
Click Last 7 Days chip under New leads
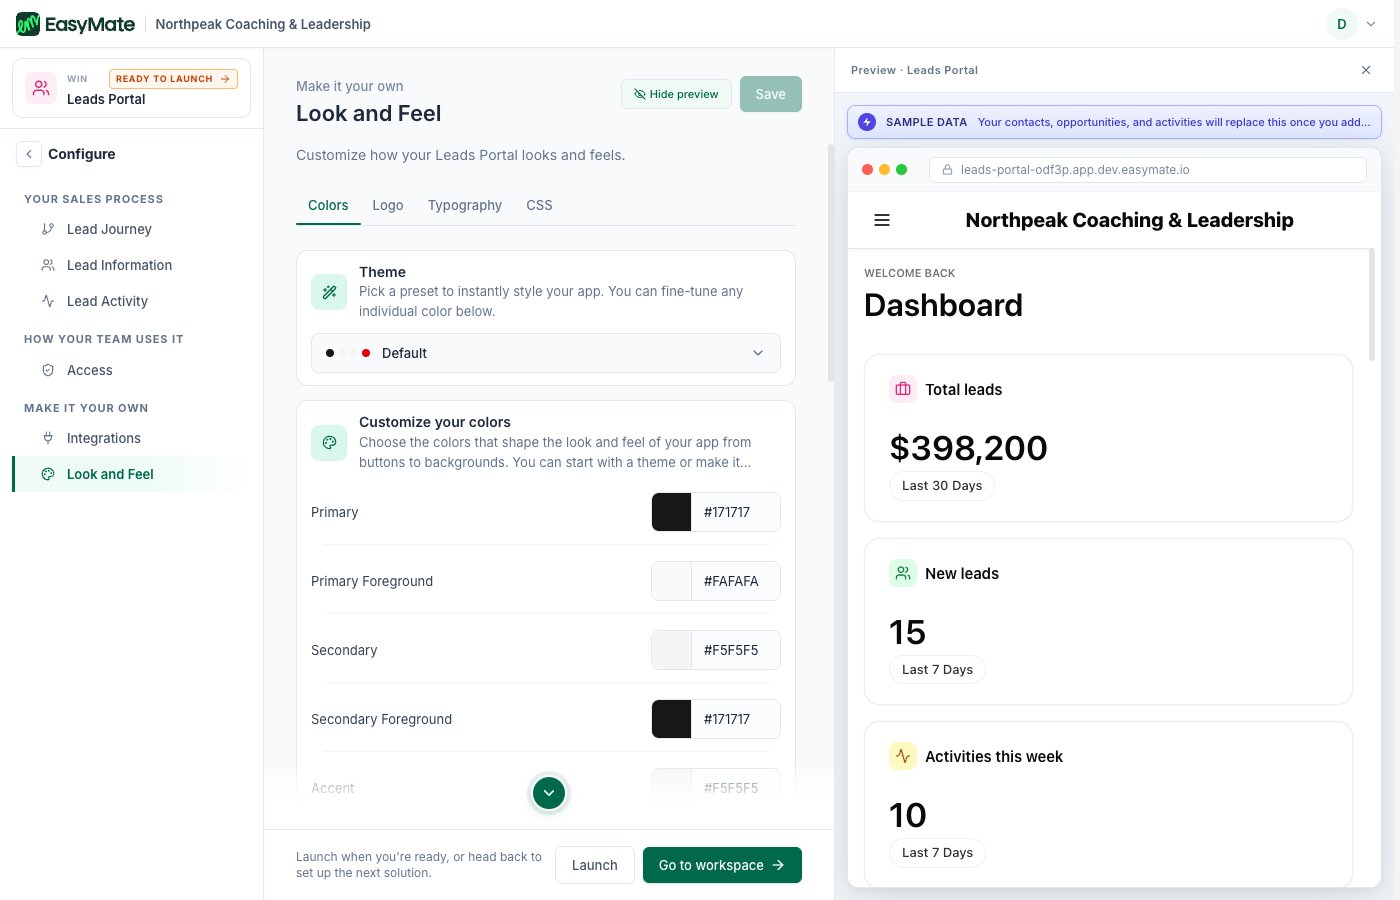pyautogui.click(x=937, y=670)
